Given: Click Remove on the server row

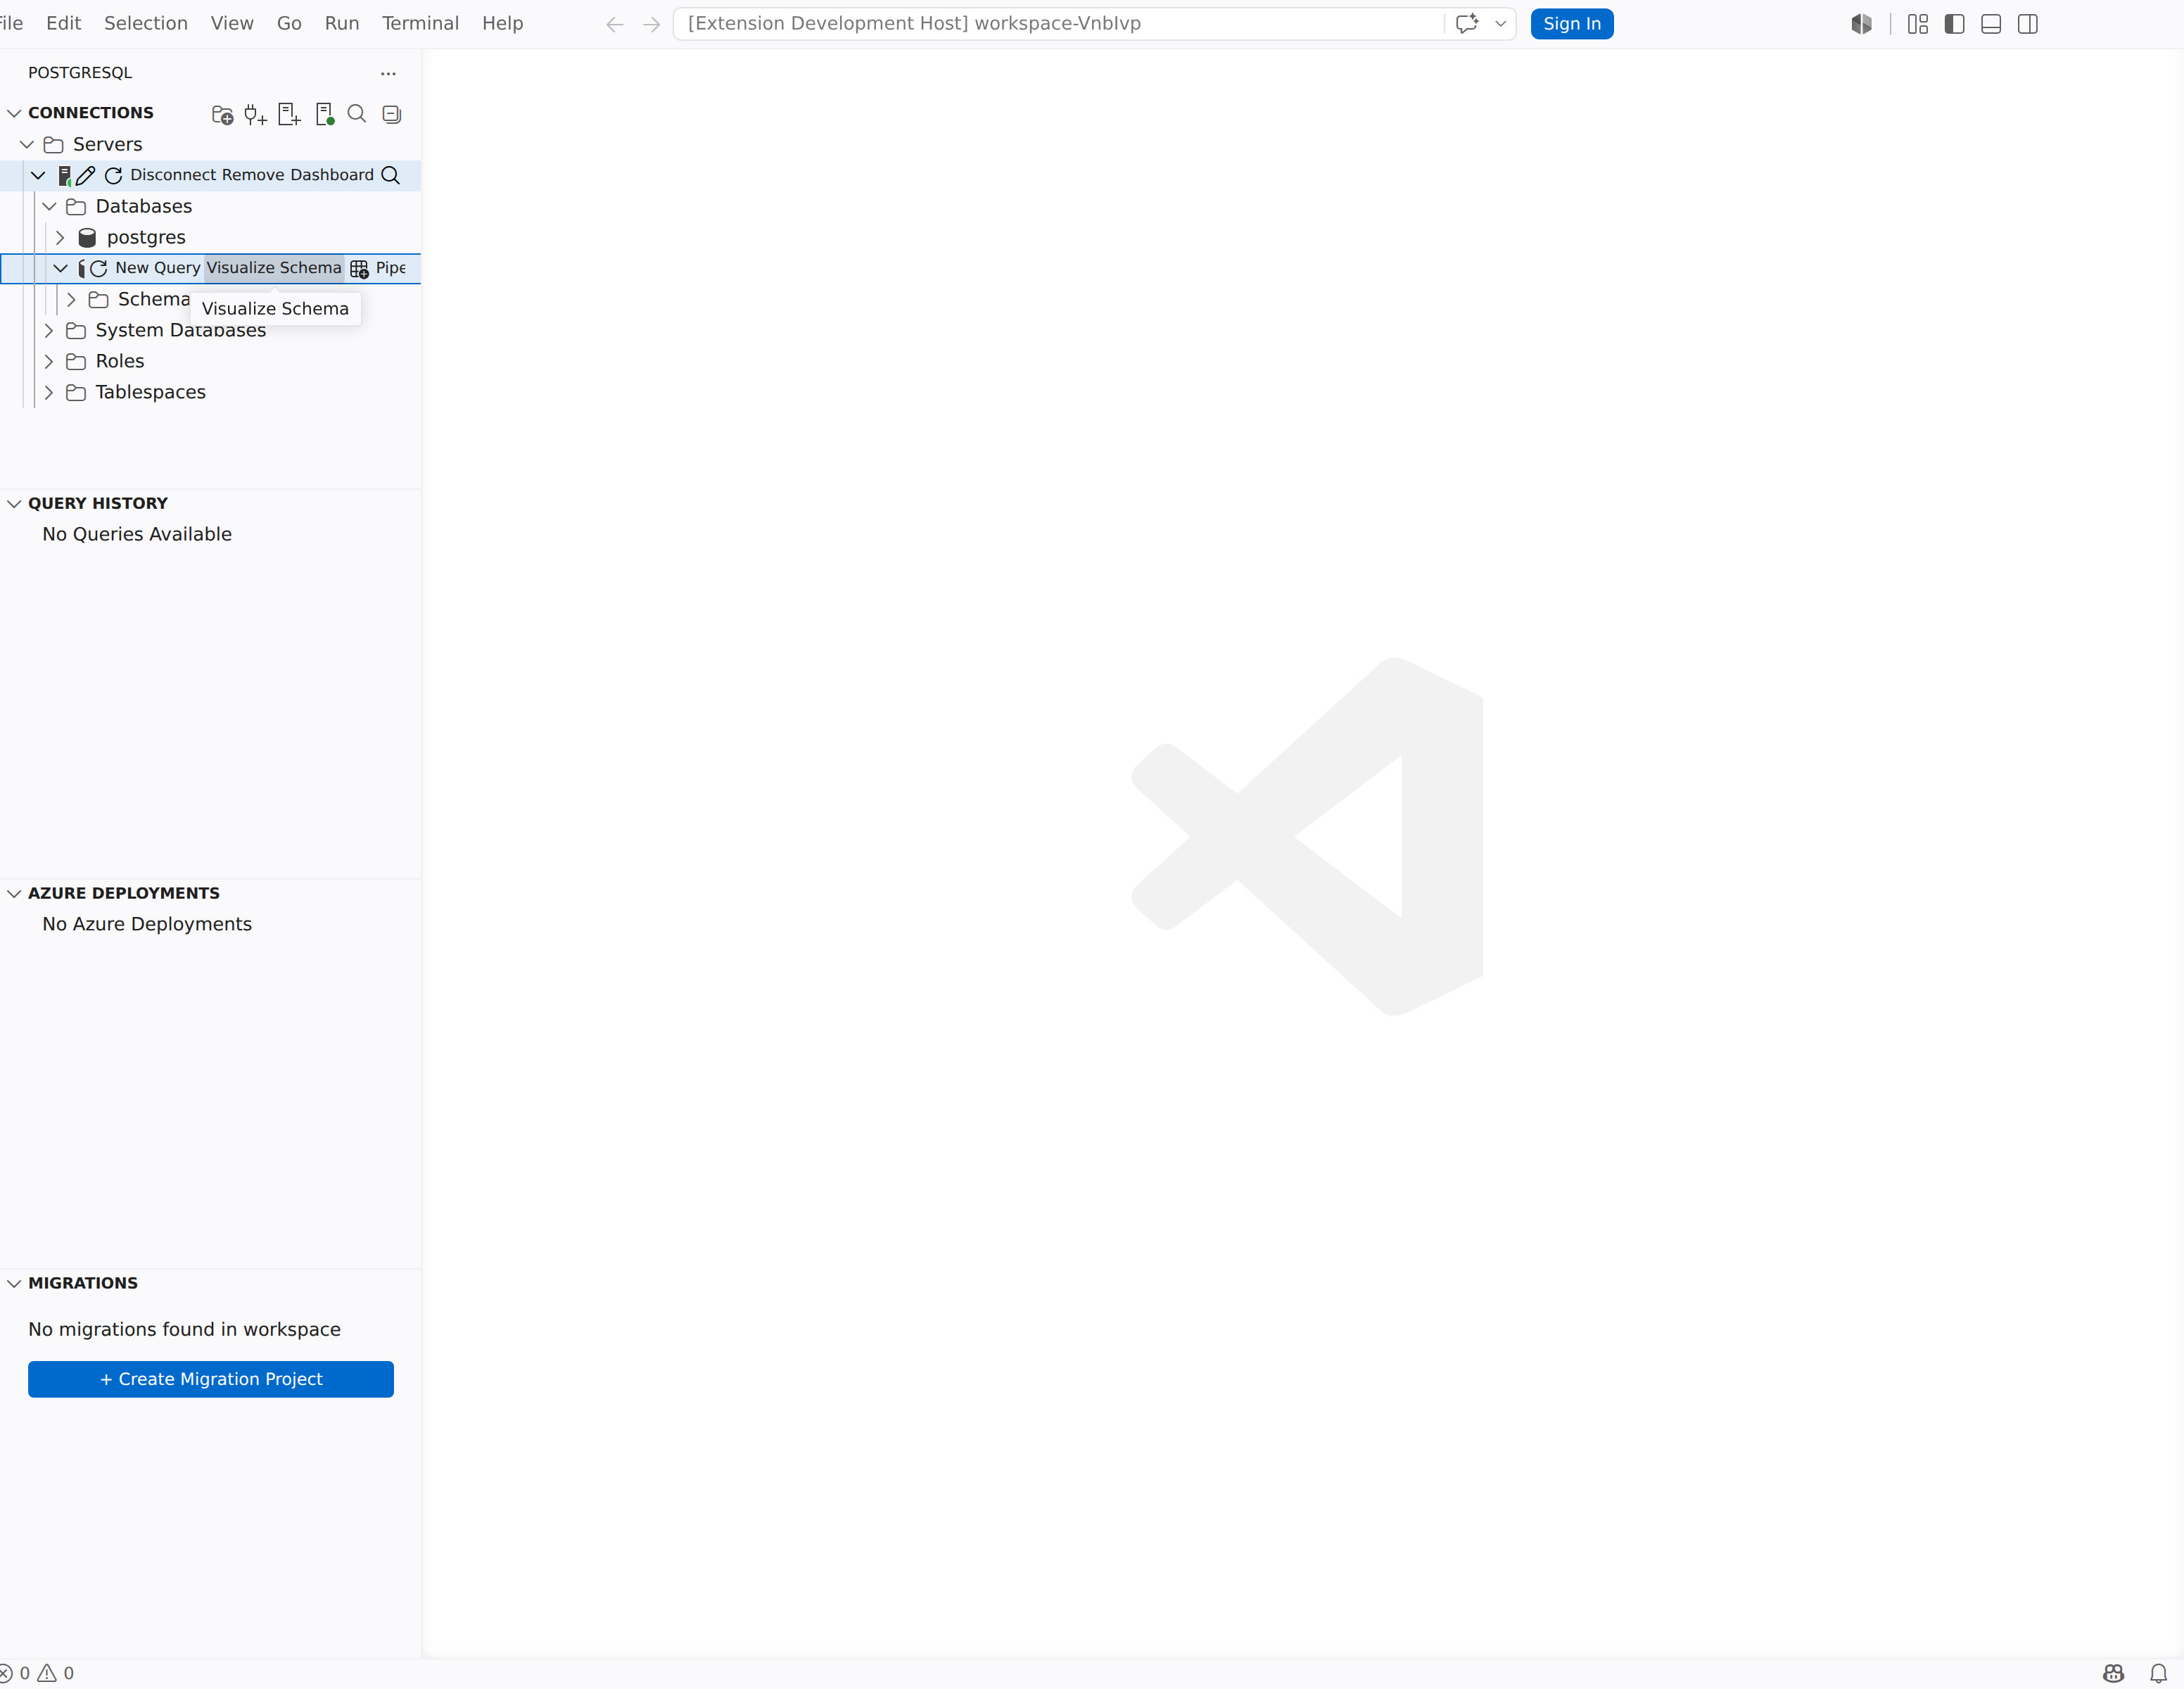Looking at the screenshot, I should coord(252,175).
